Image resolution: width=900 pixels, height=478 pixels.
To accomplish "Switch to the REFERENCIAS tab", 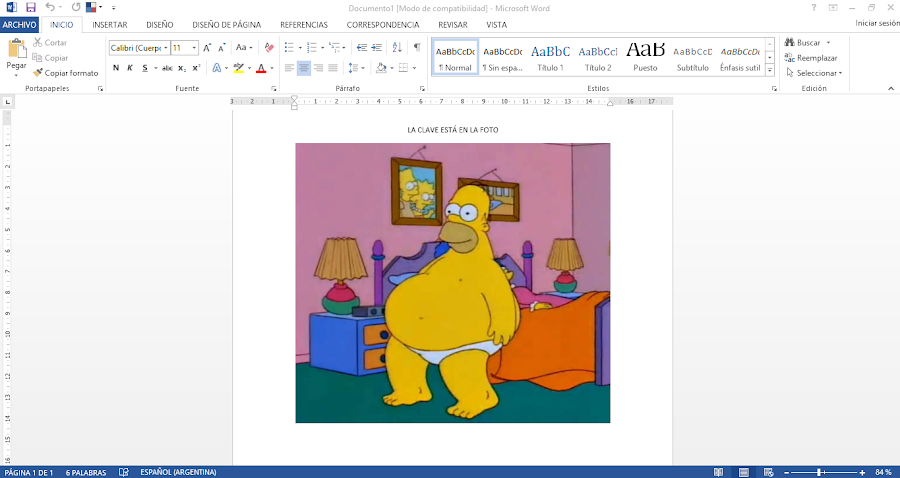I will coord(304,25).
